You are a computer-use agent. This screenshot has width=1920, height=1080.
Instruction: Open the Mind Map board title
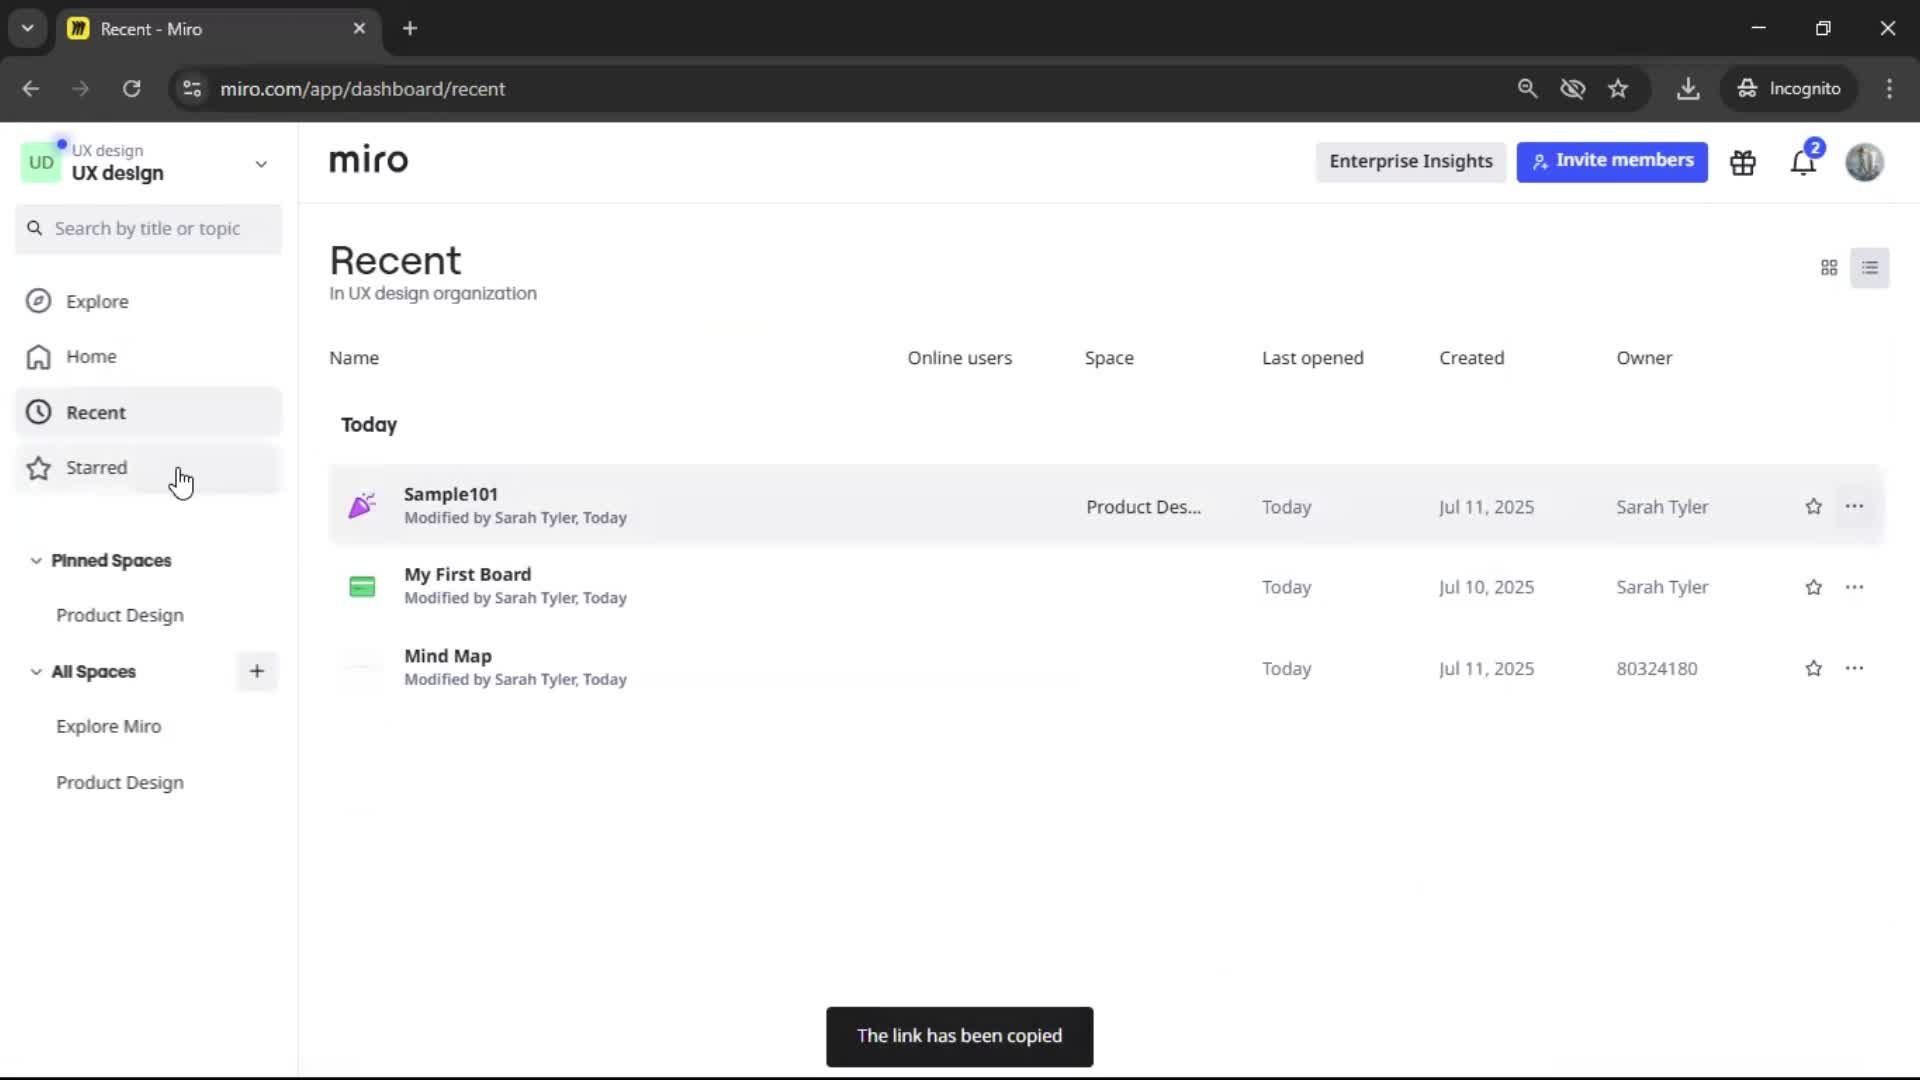click(x=447, y=656)
